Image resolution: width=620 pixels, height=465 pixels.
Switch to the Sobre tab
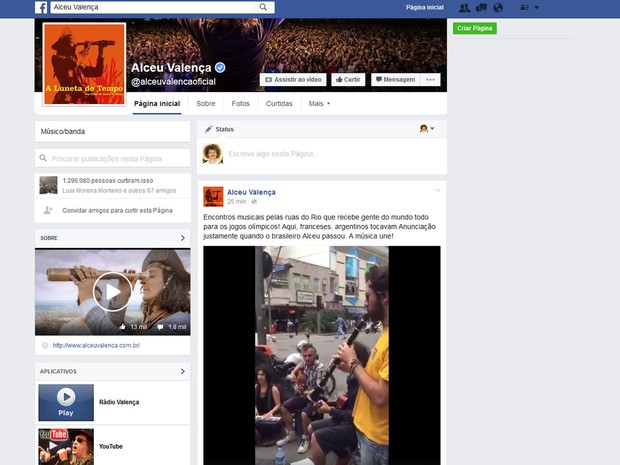pos(206,104)
